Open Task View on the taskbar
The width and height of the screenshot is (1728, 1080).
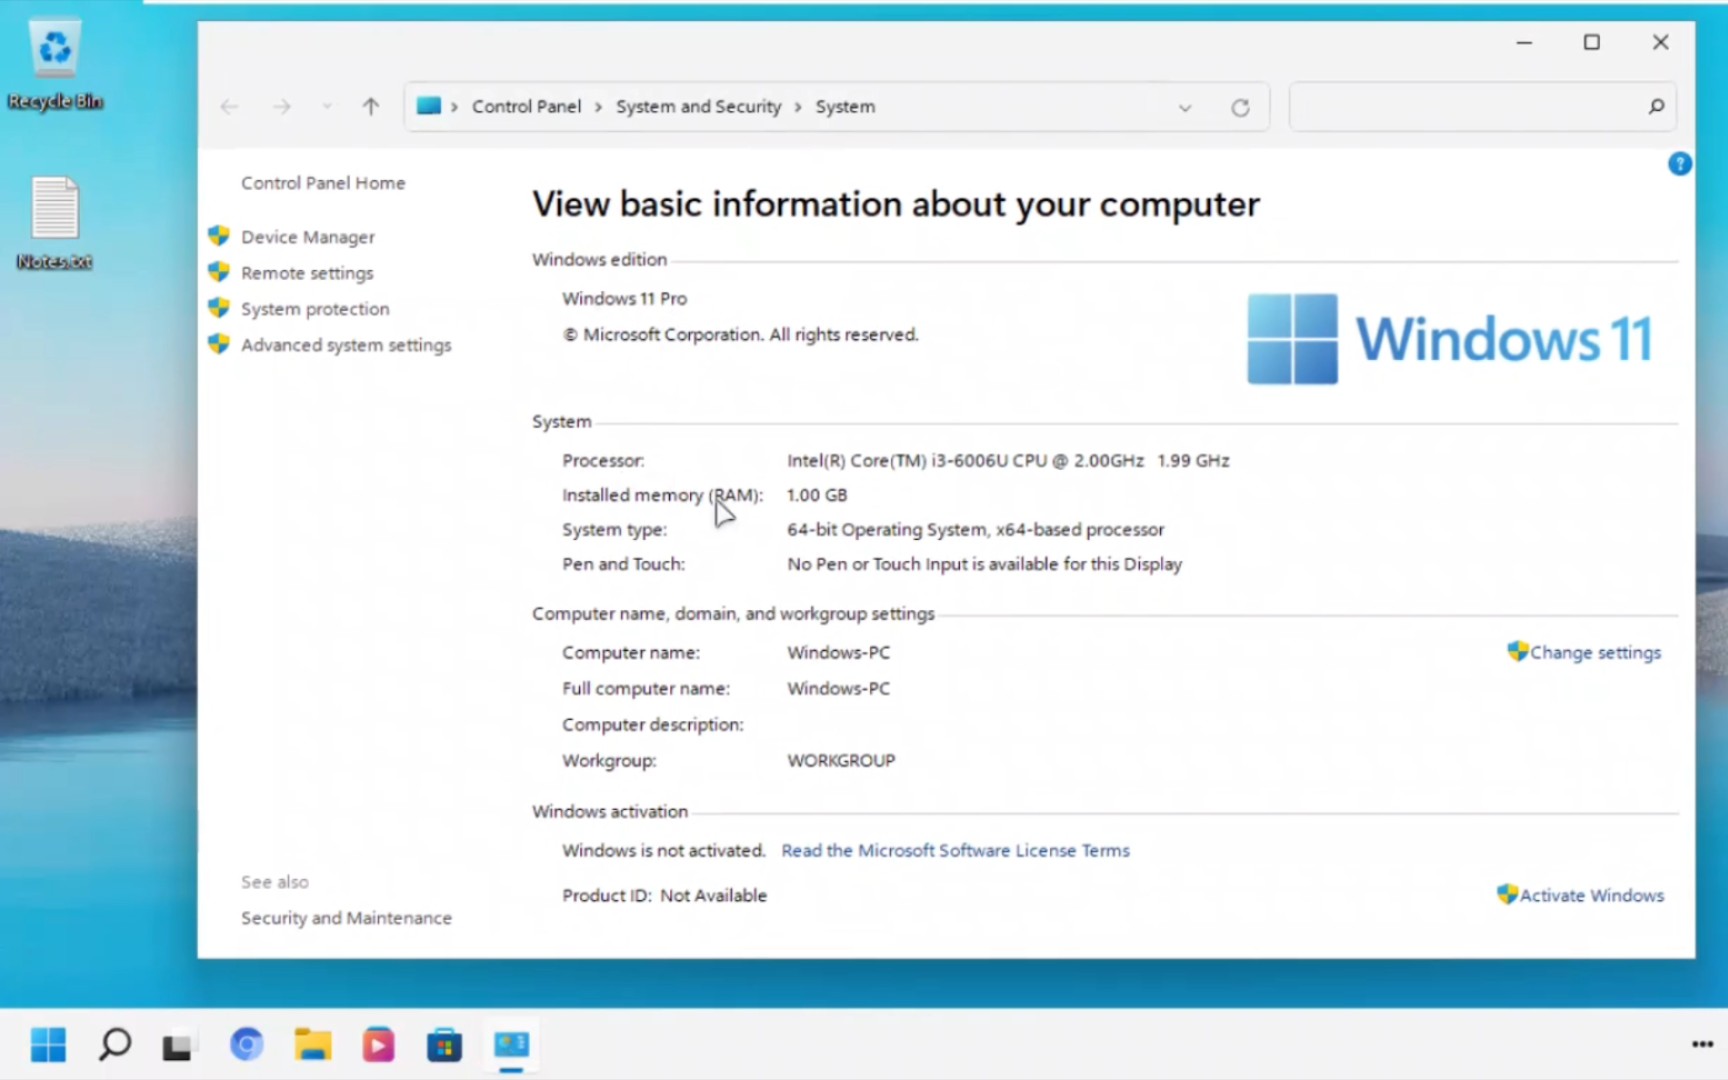(x=178, y=1046)
